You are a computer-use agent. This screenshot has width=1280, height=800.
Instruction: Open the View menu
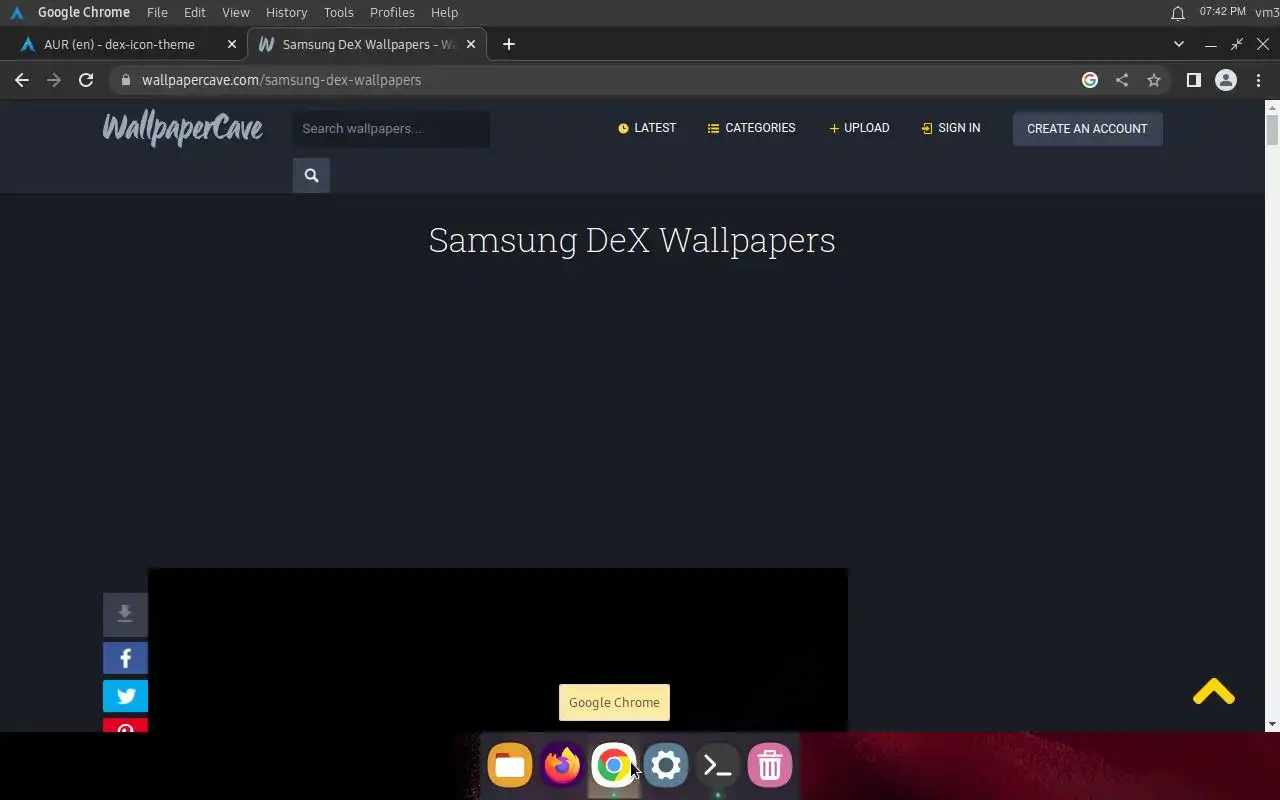pos(236,12)
